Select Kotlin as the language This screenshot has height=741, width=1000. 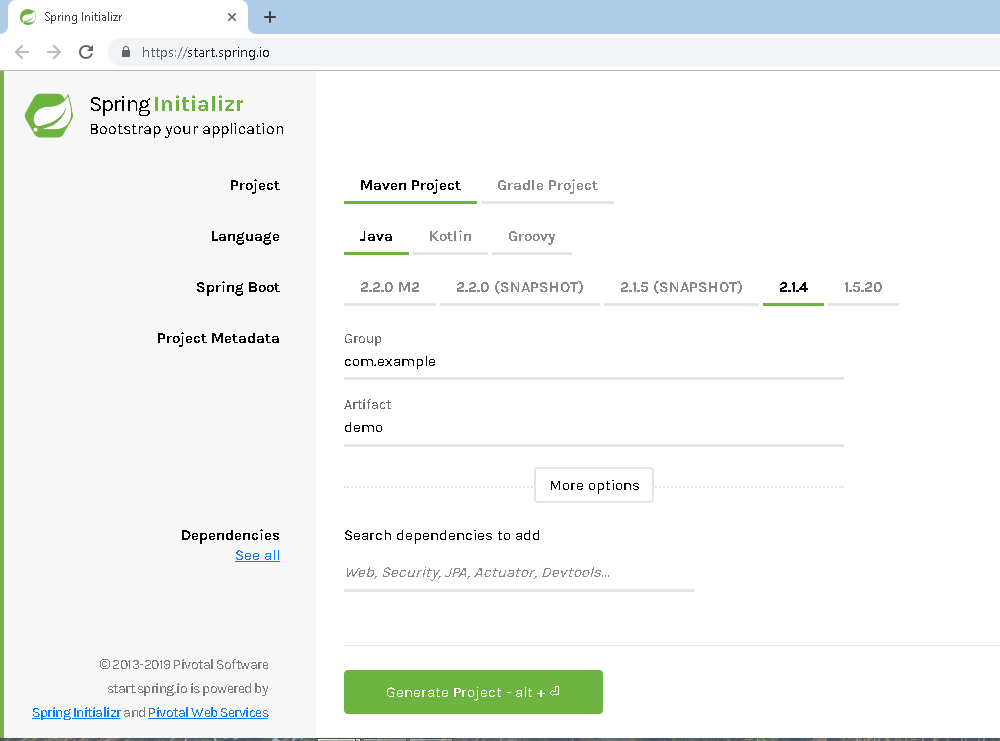pos(450,236)
